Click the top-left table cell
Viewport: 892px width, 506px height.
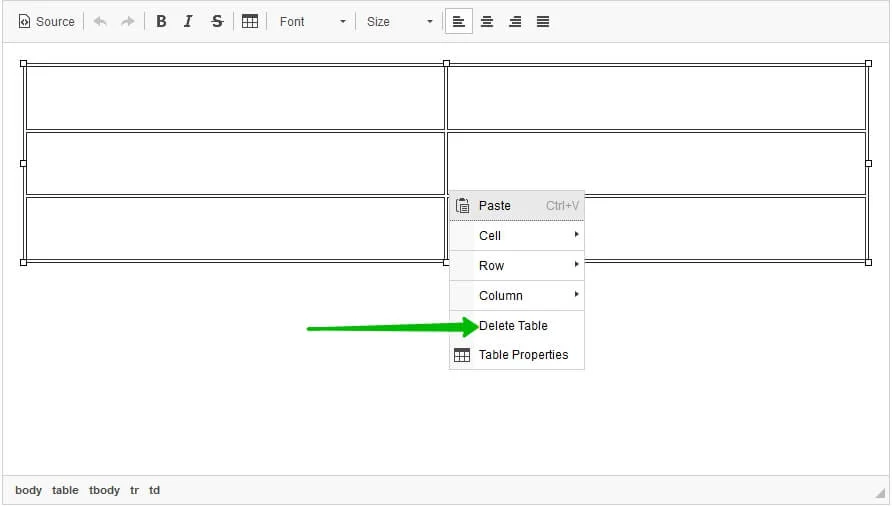pyautogui.click(x=235, y=98)
